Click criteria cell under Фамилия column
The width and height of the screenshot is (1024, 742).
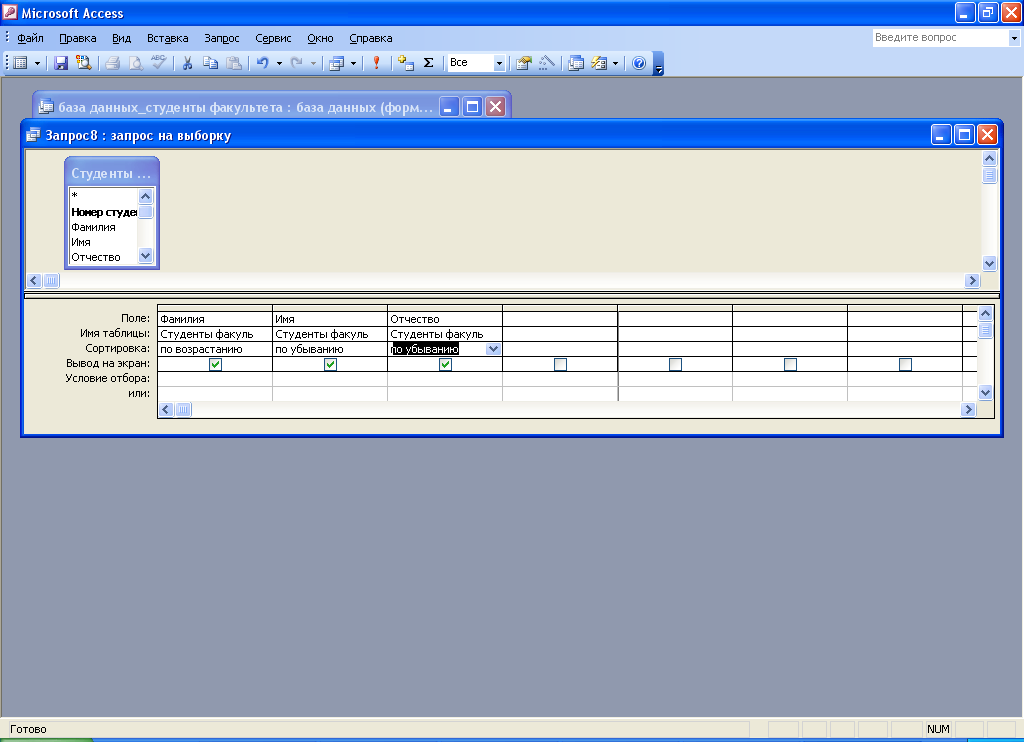coord(215,379)
